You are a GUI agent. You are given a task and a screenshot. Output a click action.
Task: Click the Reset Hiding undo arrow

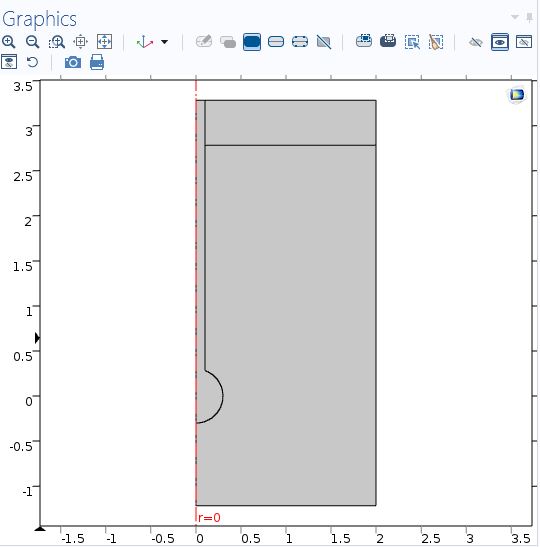32,62
